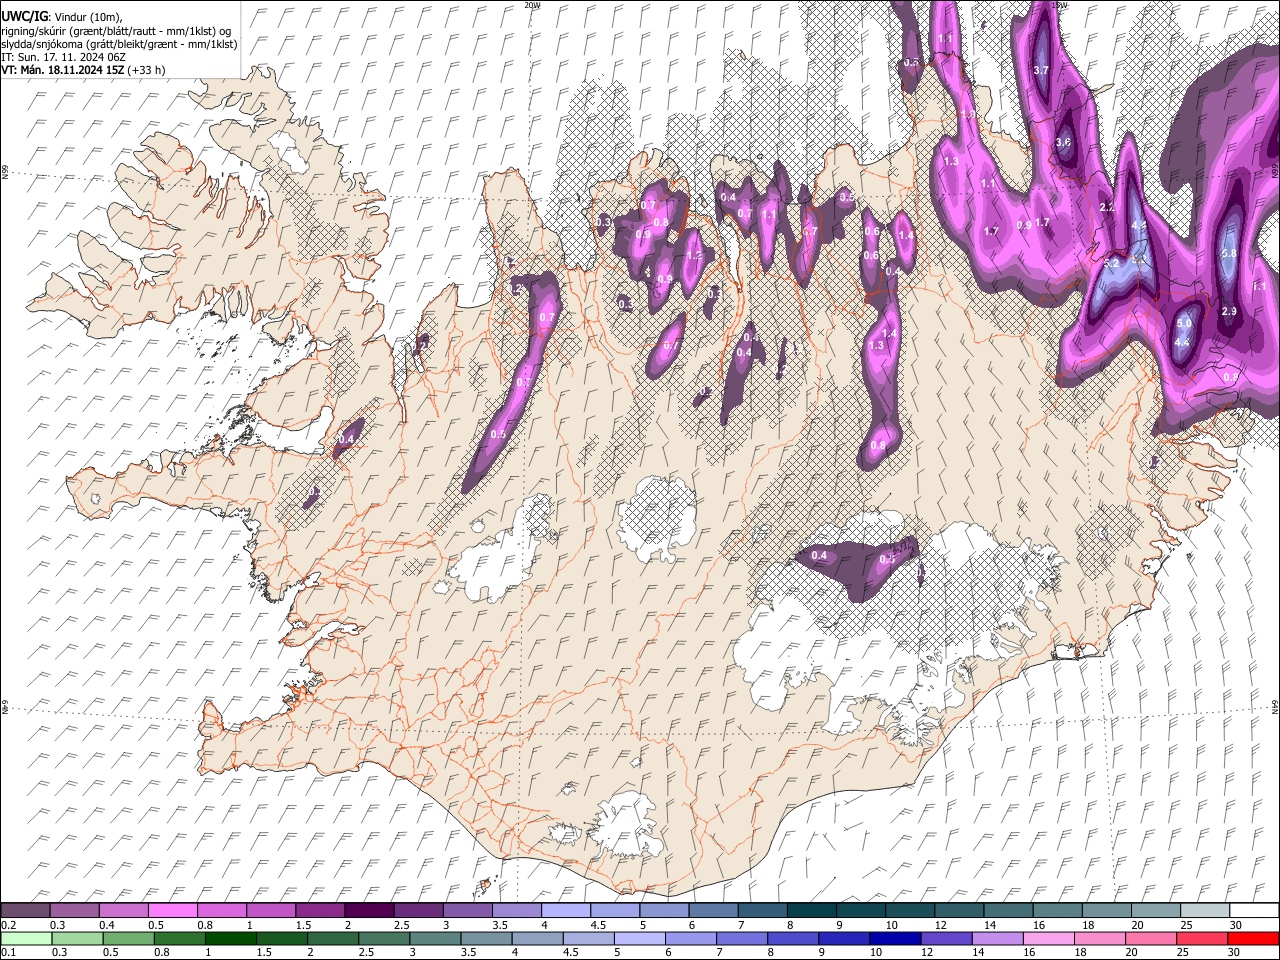Click the '0.2' label under the top legend row

click(x=9, y=926)
